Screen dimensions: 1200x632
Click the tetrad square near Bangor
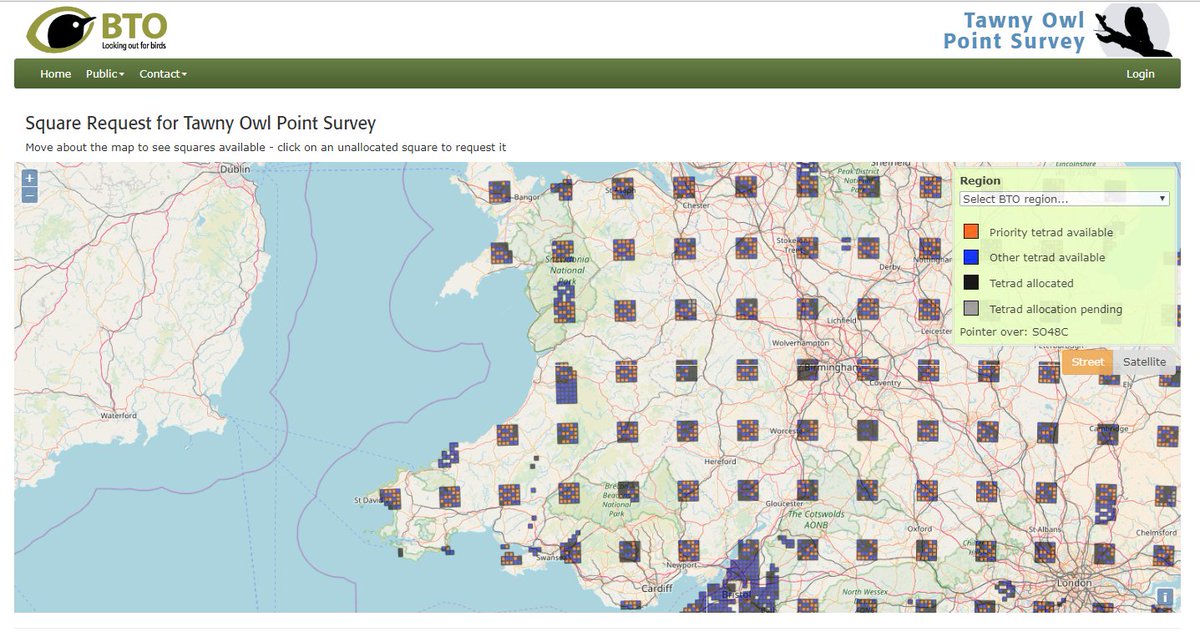click(499, 191)
